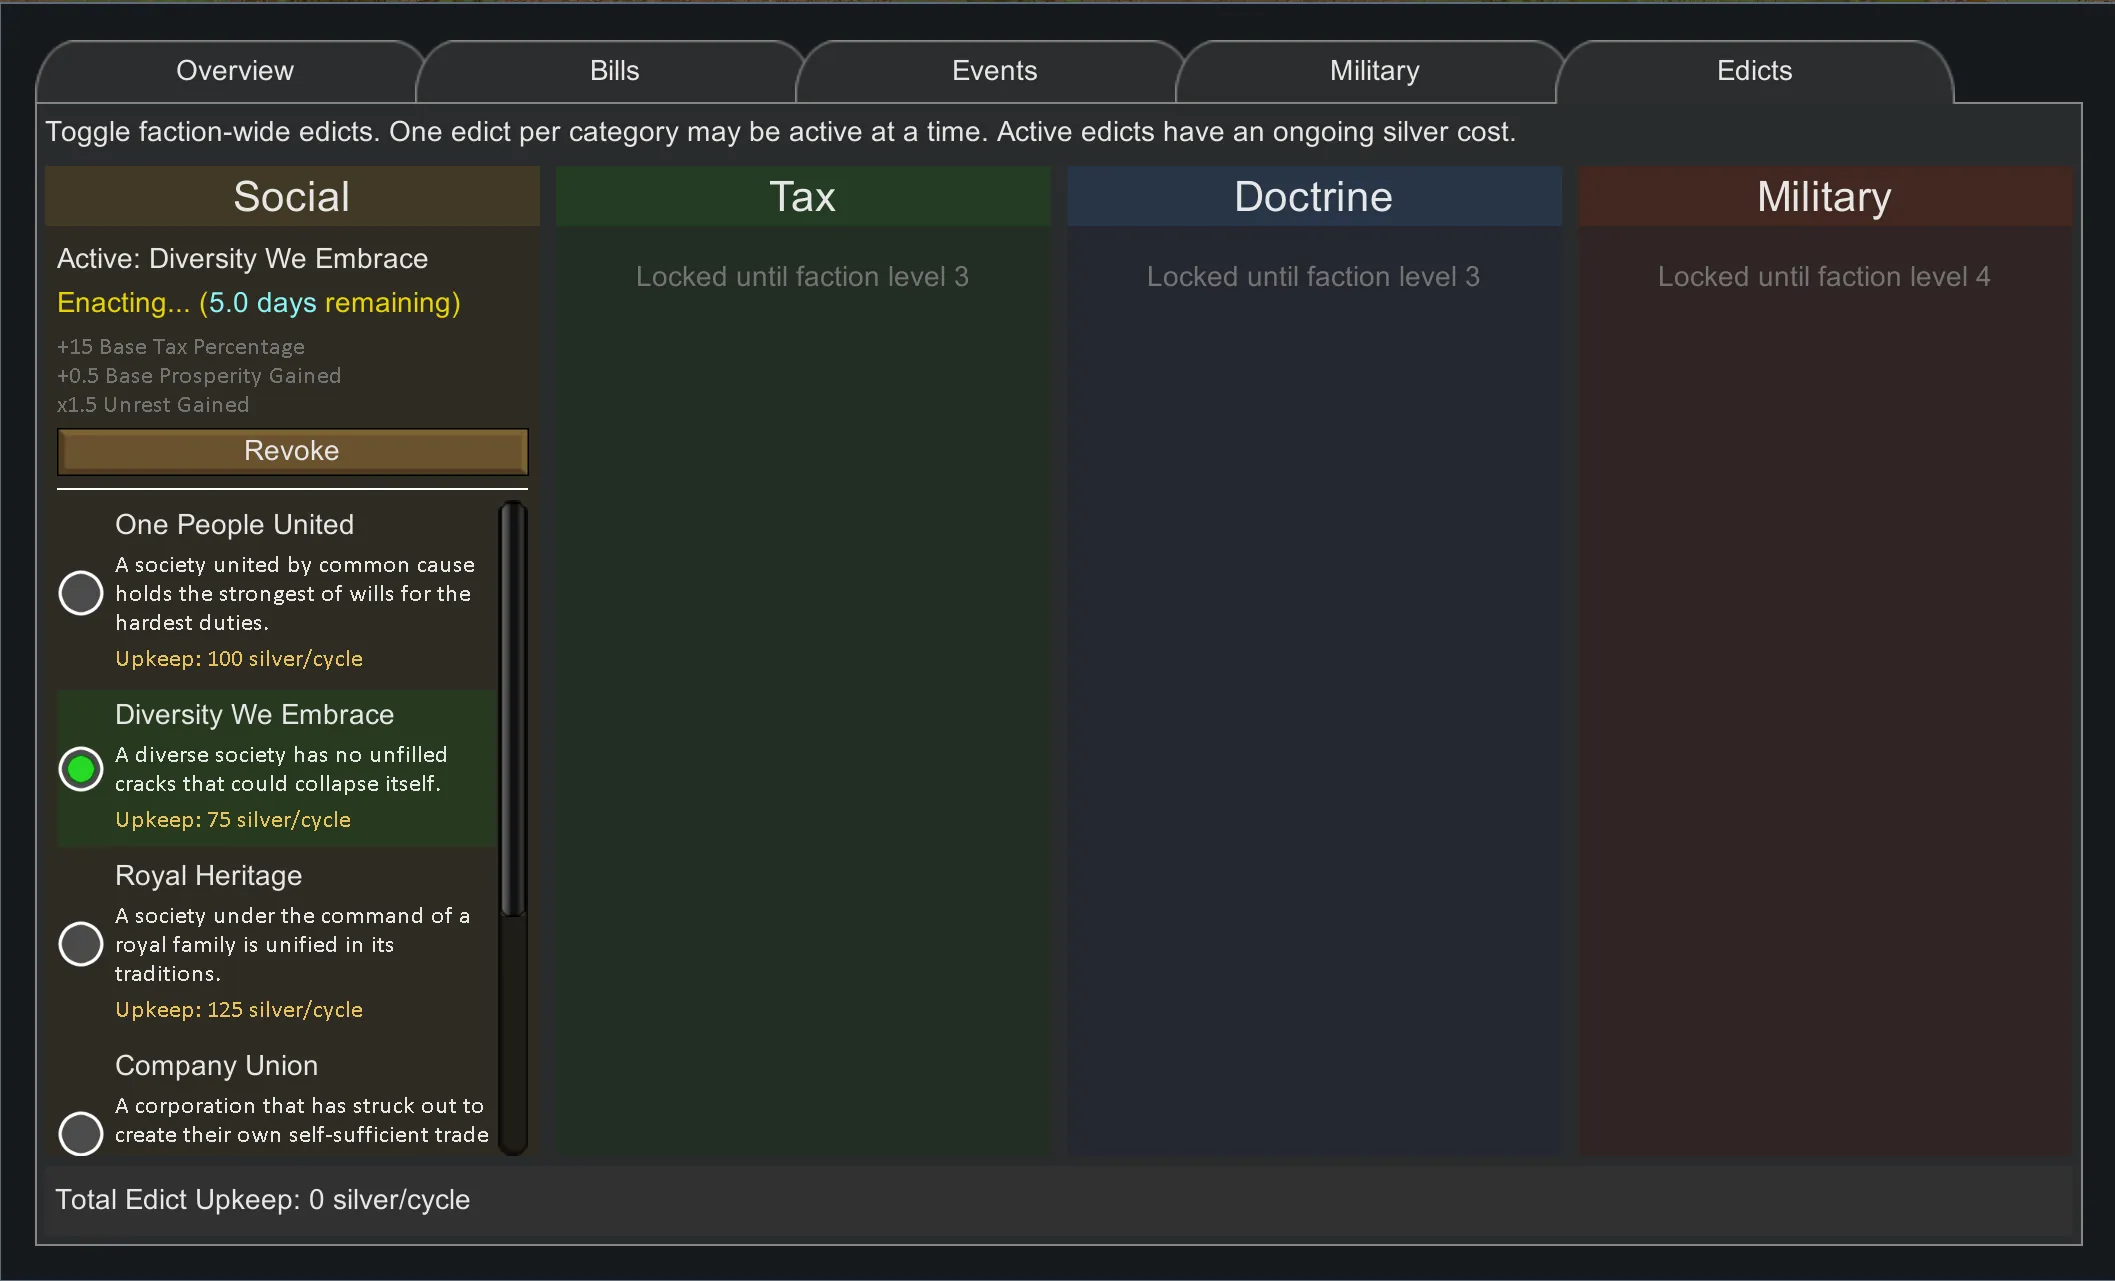The width and height of the screenshot is (2115, 1281).
Task: Click the Revoke button
Action: click(292, 451)
